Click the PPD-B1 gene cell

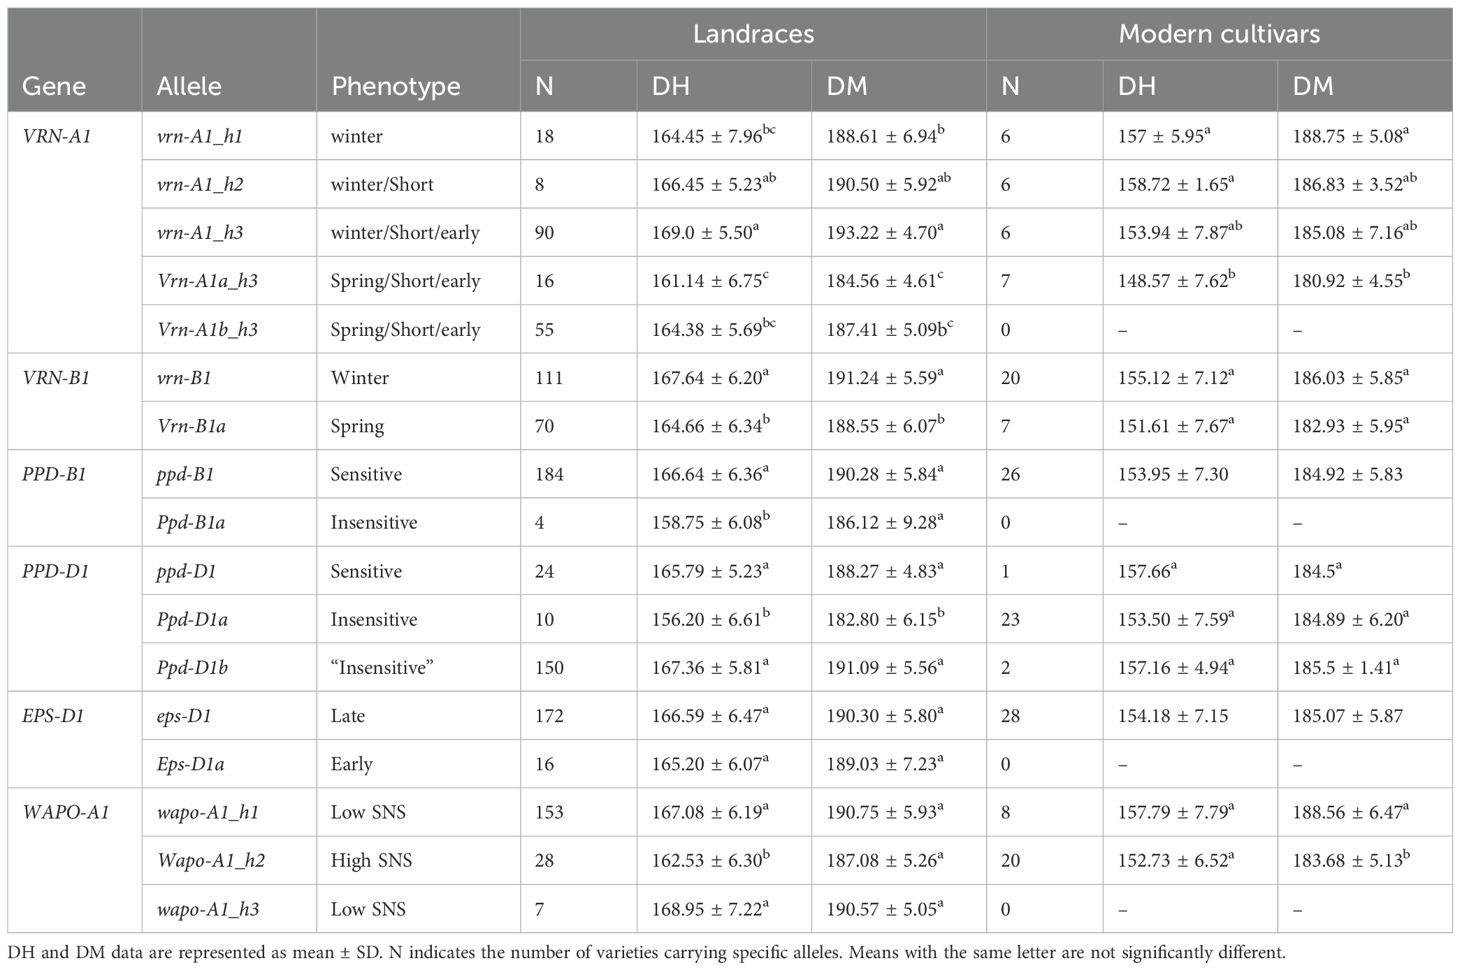[55, 474]
